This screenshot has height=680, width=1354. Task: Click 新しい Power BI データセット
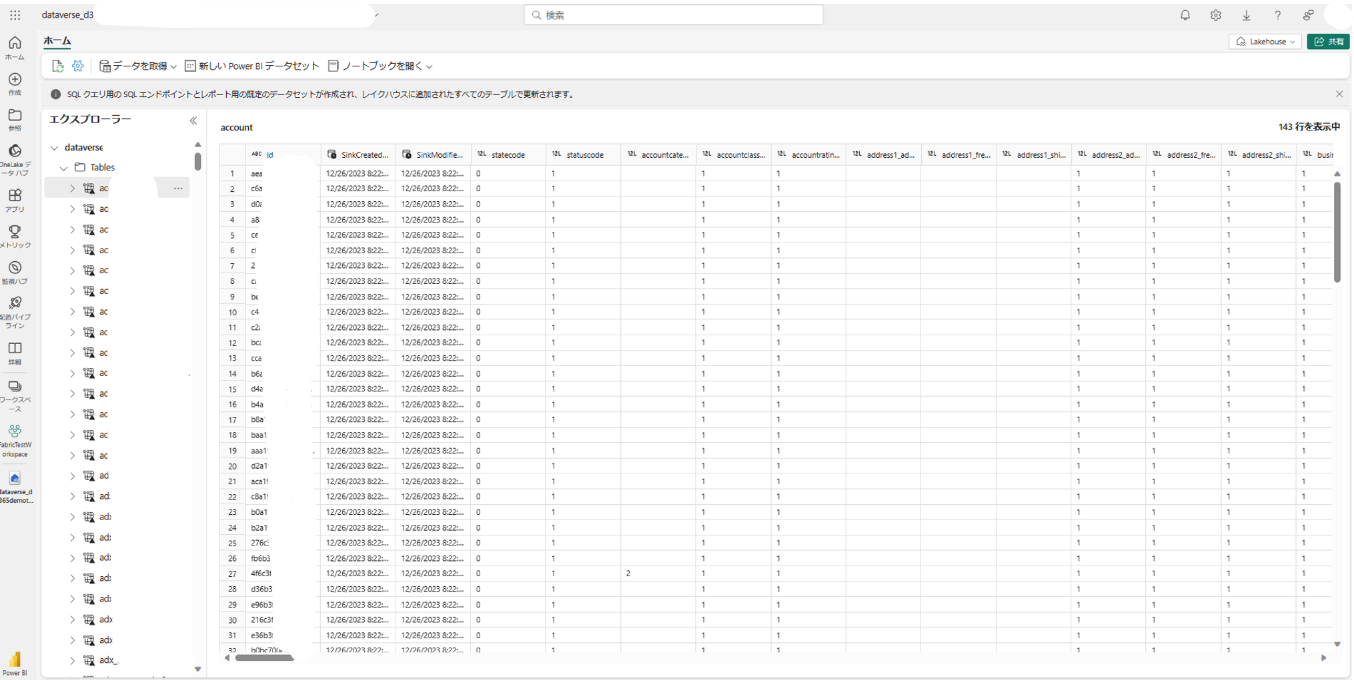click(252, 66)
